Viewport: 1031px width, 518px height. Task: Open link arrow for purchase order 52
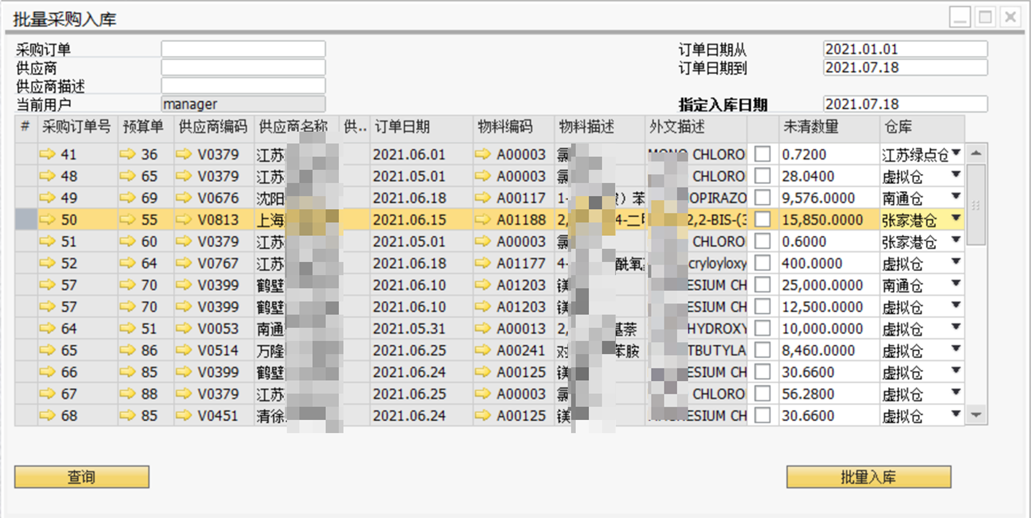pos(47,263)
